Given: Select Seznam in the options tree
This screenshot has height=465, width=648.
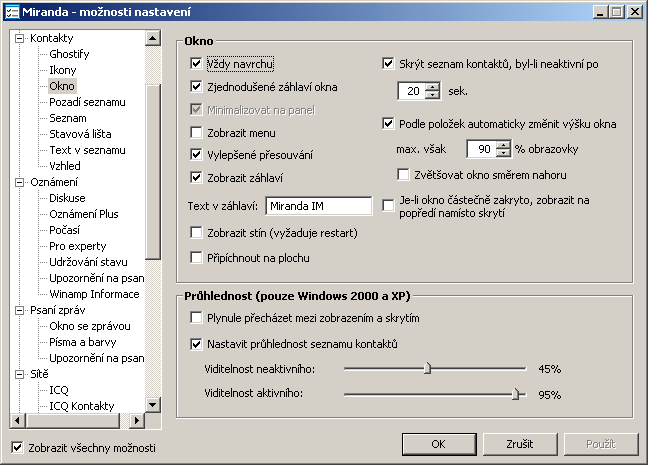Looking at the screenshot, I should pyautogui.click(x=68, y=118).
